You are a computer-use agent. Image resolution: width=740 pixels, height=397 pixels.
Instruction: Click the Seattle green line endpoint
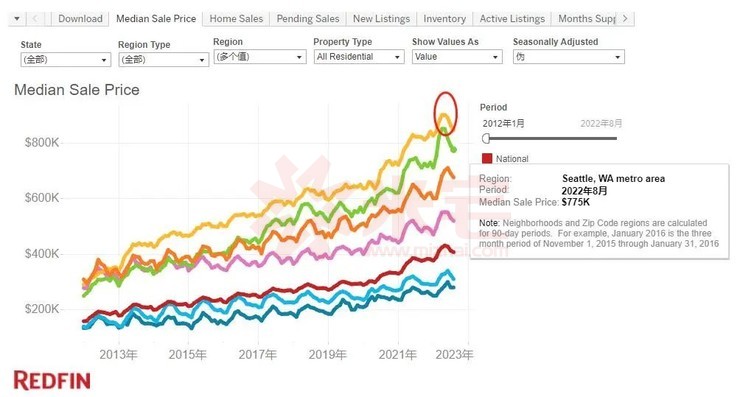click(x=454, y=150)
